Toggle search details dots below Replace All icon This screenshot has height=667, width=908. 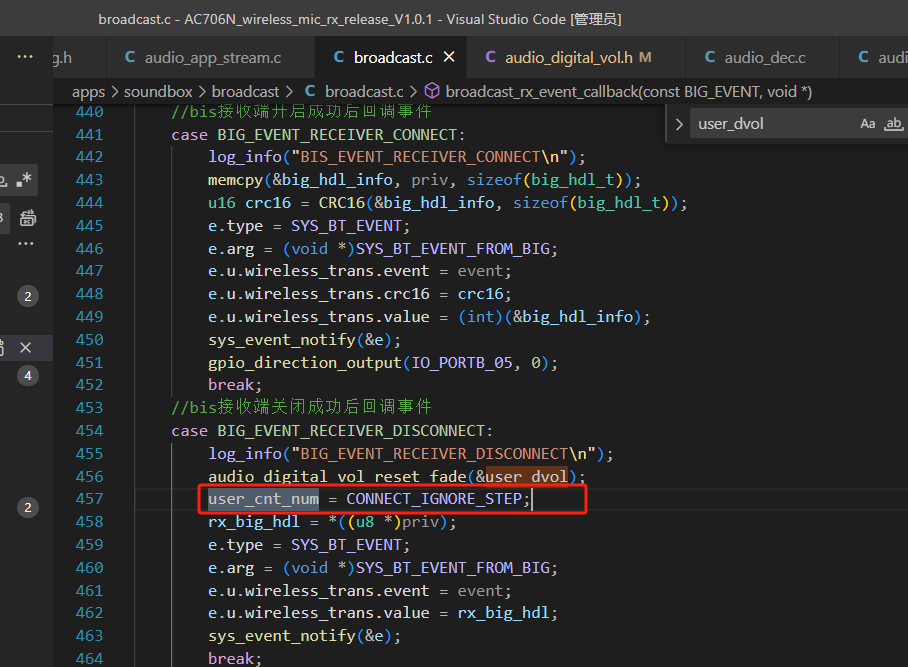[25, 244]
